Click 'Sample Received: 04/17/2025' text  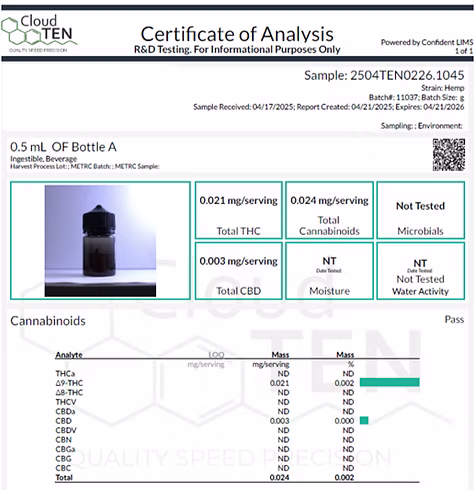(x=244, y=107)
